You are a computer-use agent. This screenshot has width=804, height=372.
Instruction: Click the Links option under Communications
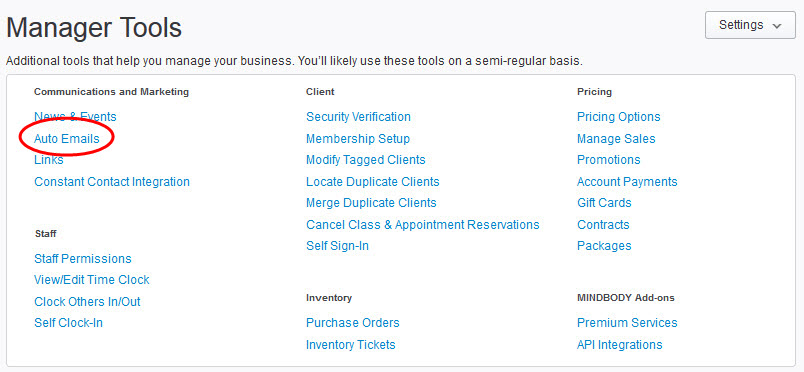point(49,160)
